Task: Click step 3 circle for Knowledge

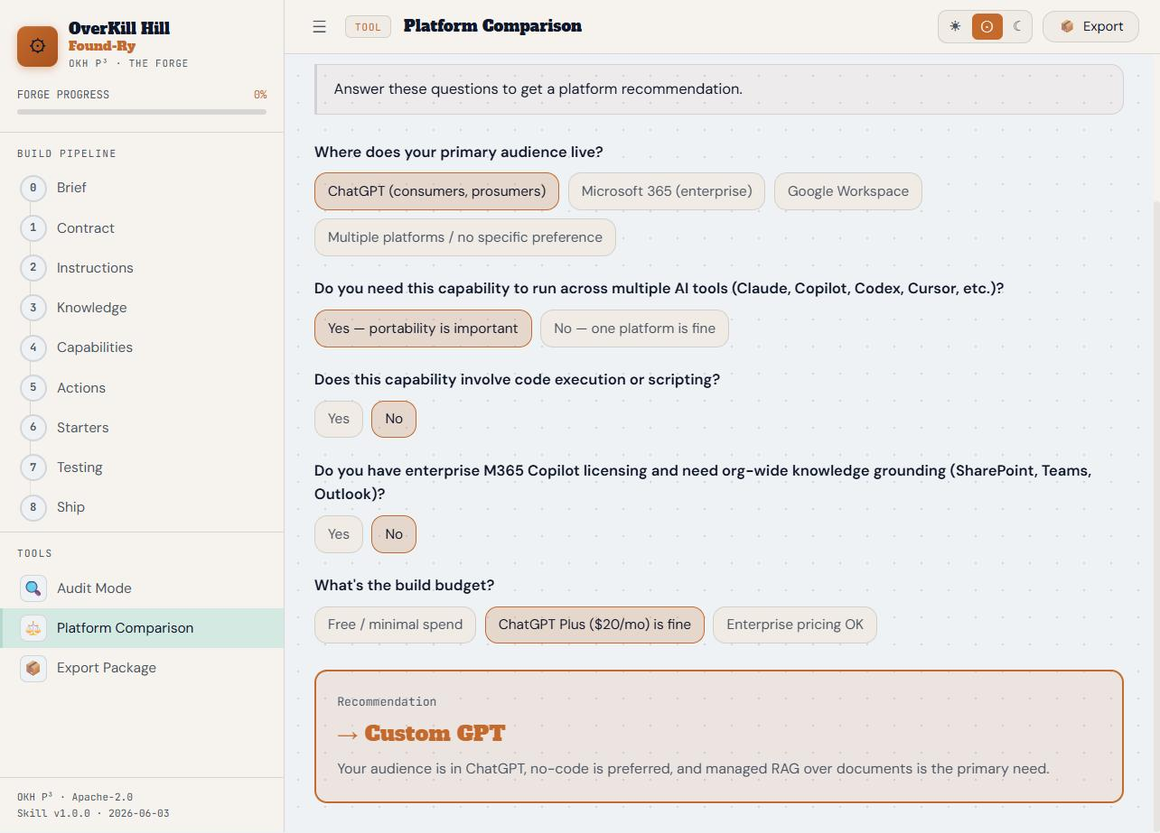Action: (33, 308)
